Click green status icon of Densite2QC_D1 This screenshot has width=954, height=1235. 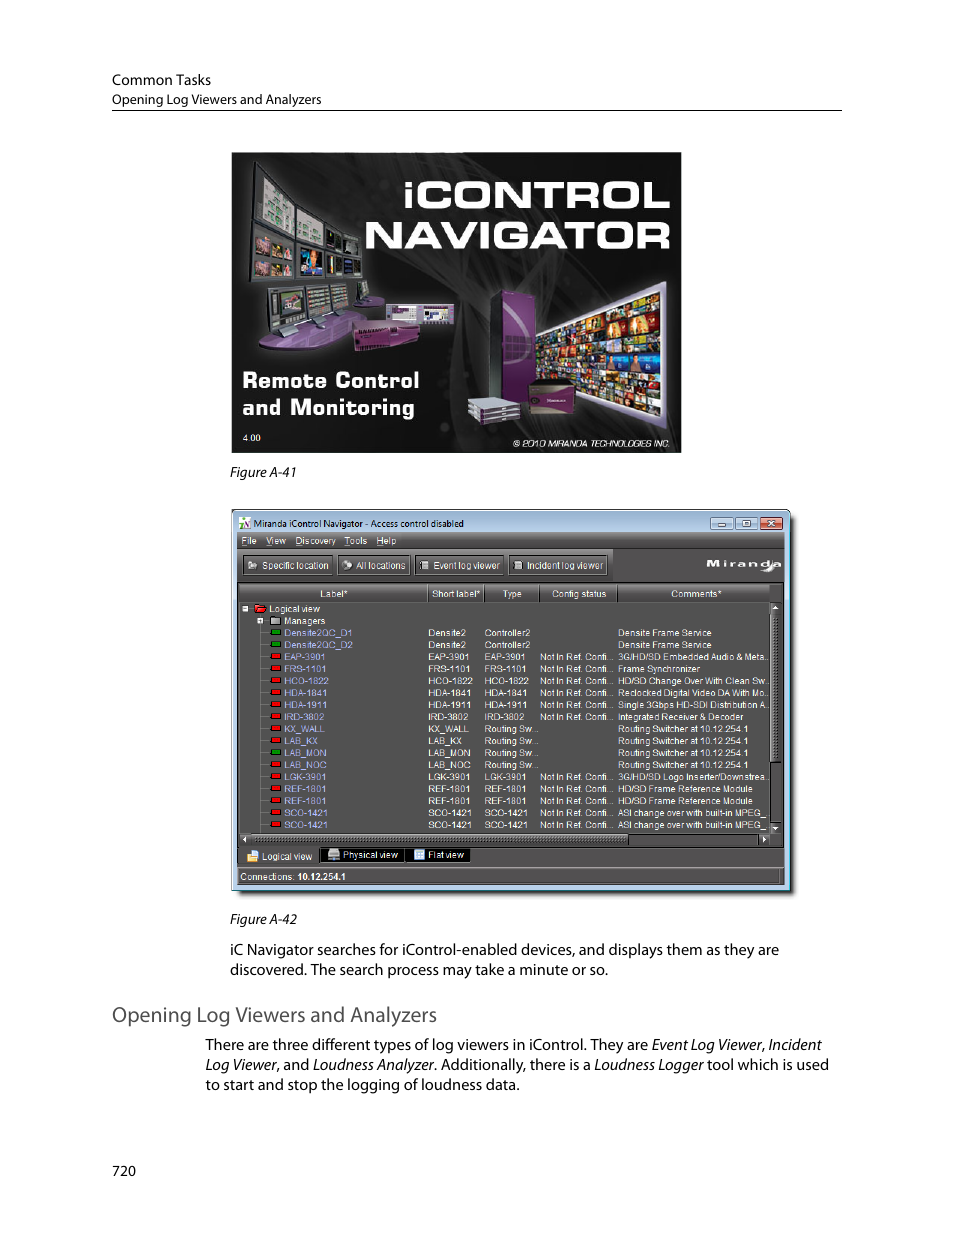tap(276, 633)
